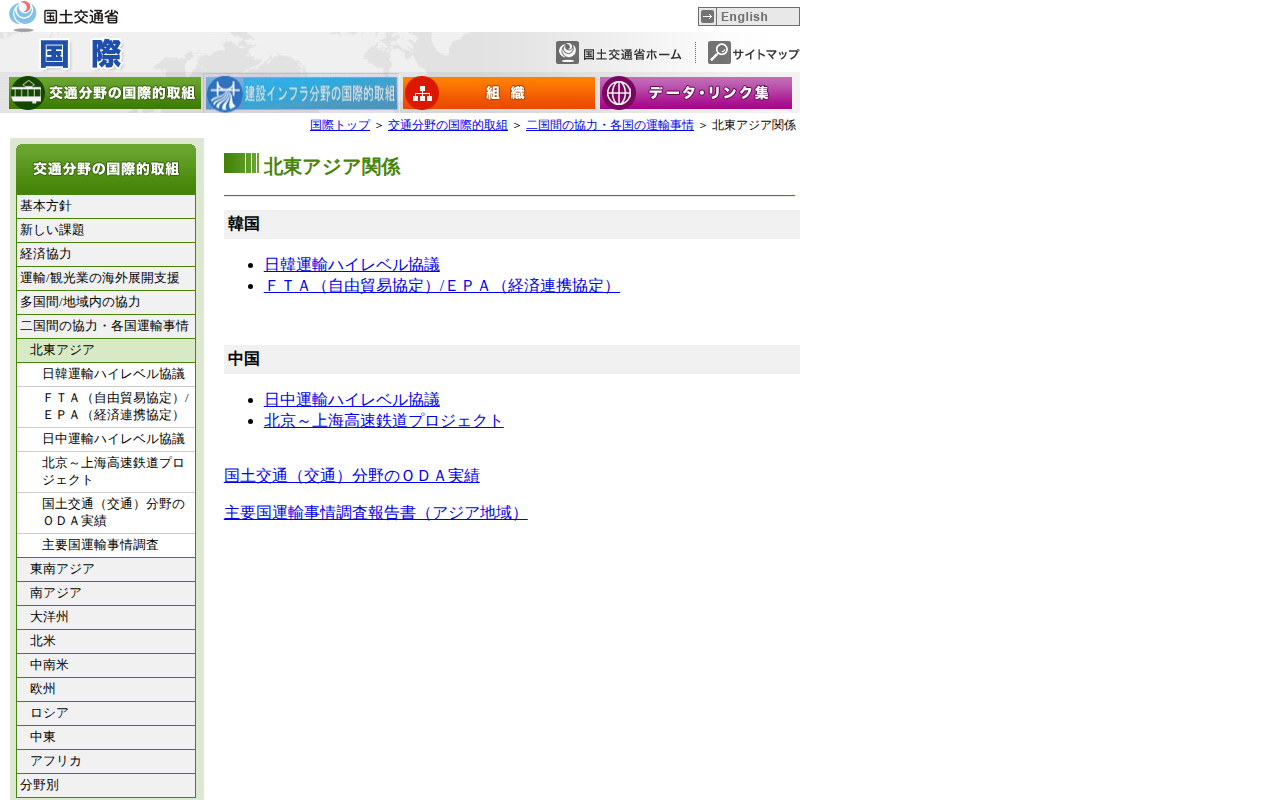Open sidebar item ＦＴＡ/ＥＰＡ（経済連携協定）

coord(106,407)
